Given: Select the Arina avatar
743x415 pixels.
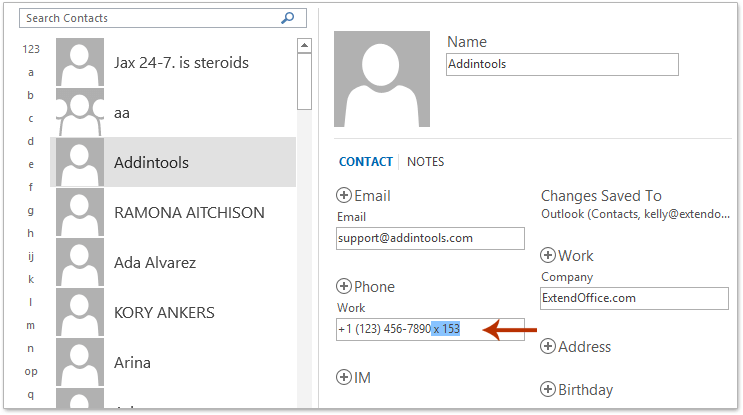Looking at the screenshot, I should point(80,362).
